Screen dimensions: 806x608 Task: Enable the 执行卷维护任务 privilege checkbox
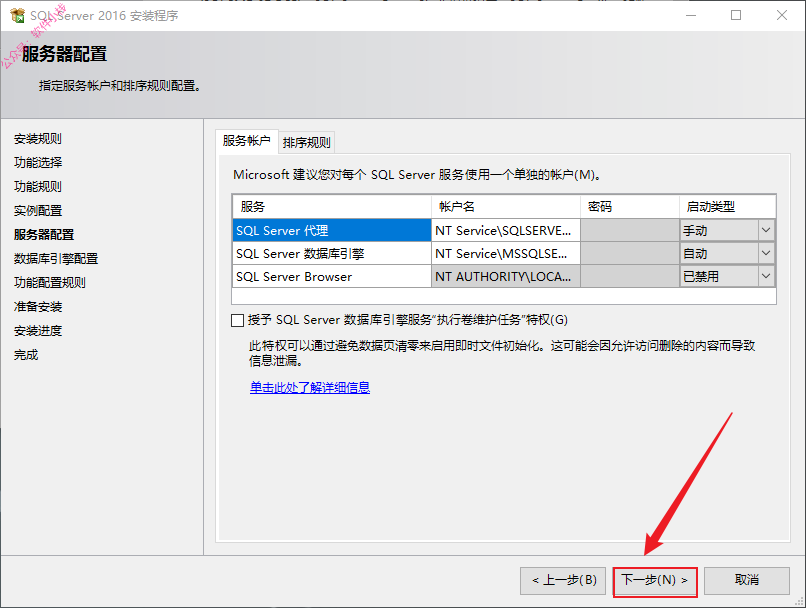(x=237, y=321)
